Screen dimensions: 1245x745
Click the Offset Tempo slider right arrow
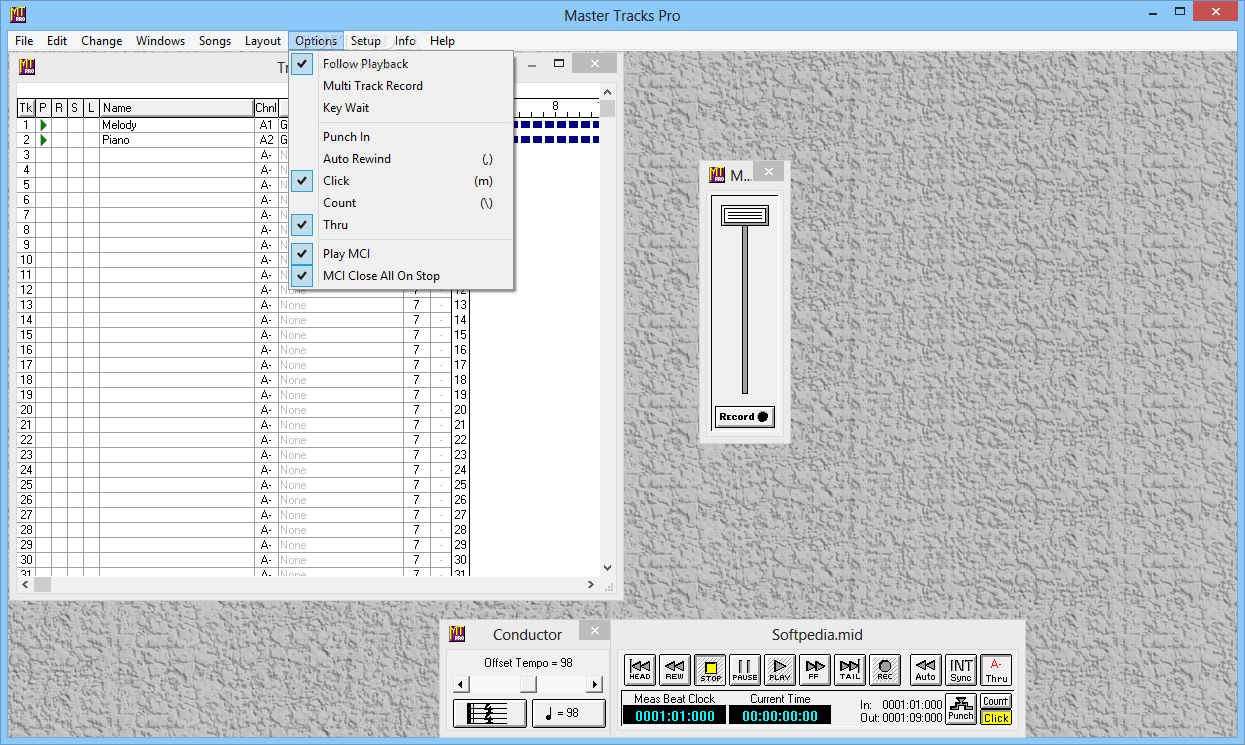[x=595, y=685]
